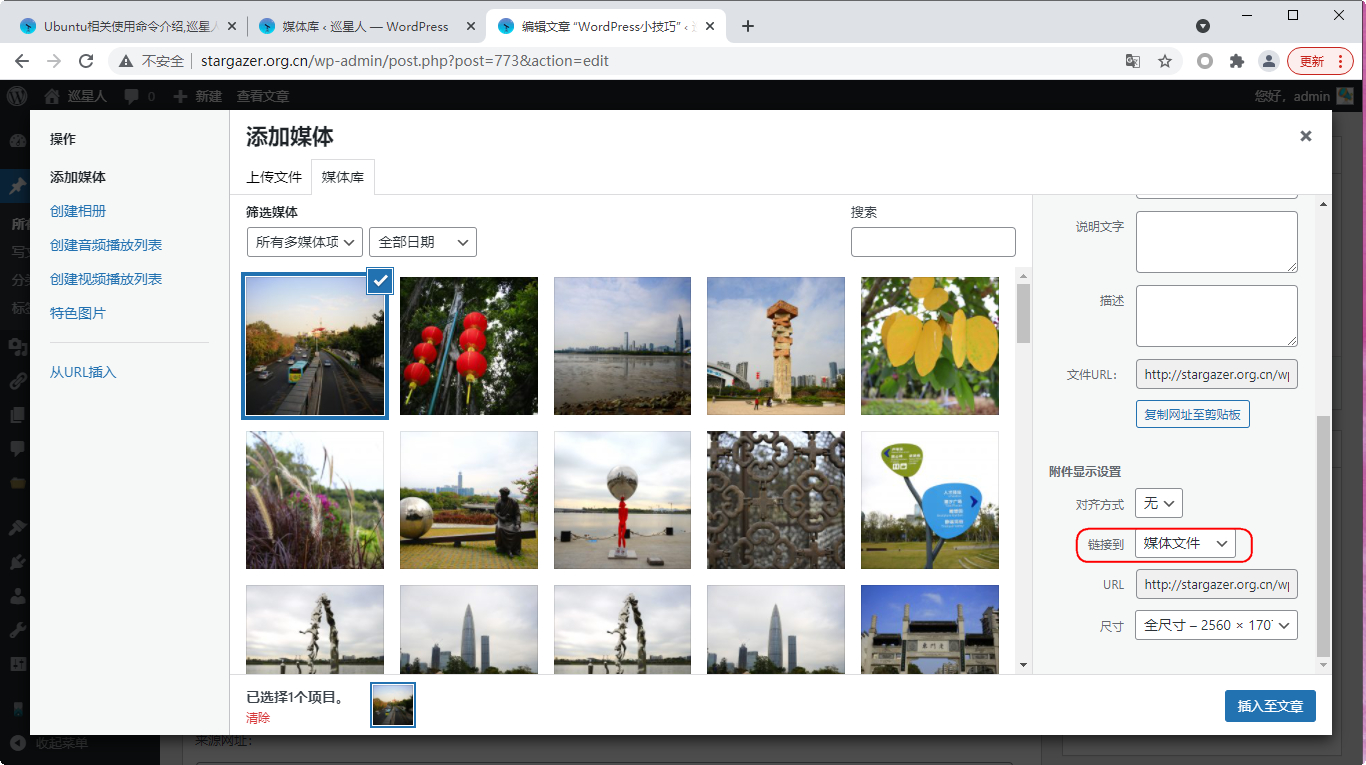Open a new browser tab with plus icon
Screen dimensions: 1366x765
748,26
